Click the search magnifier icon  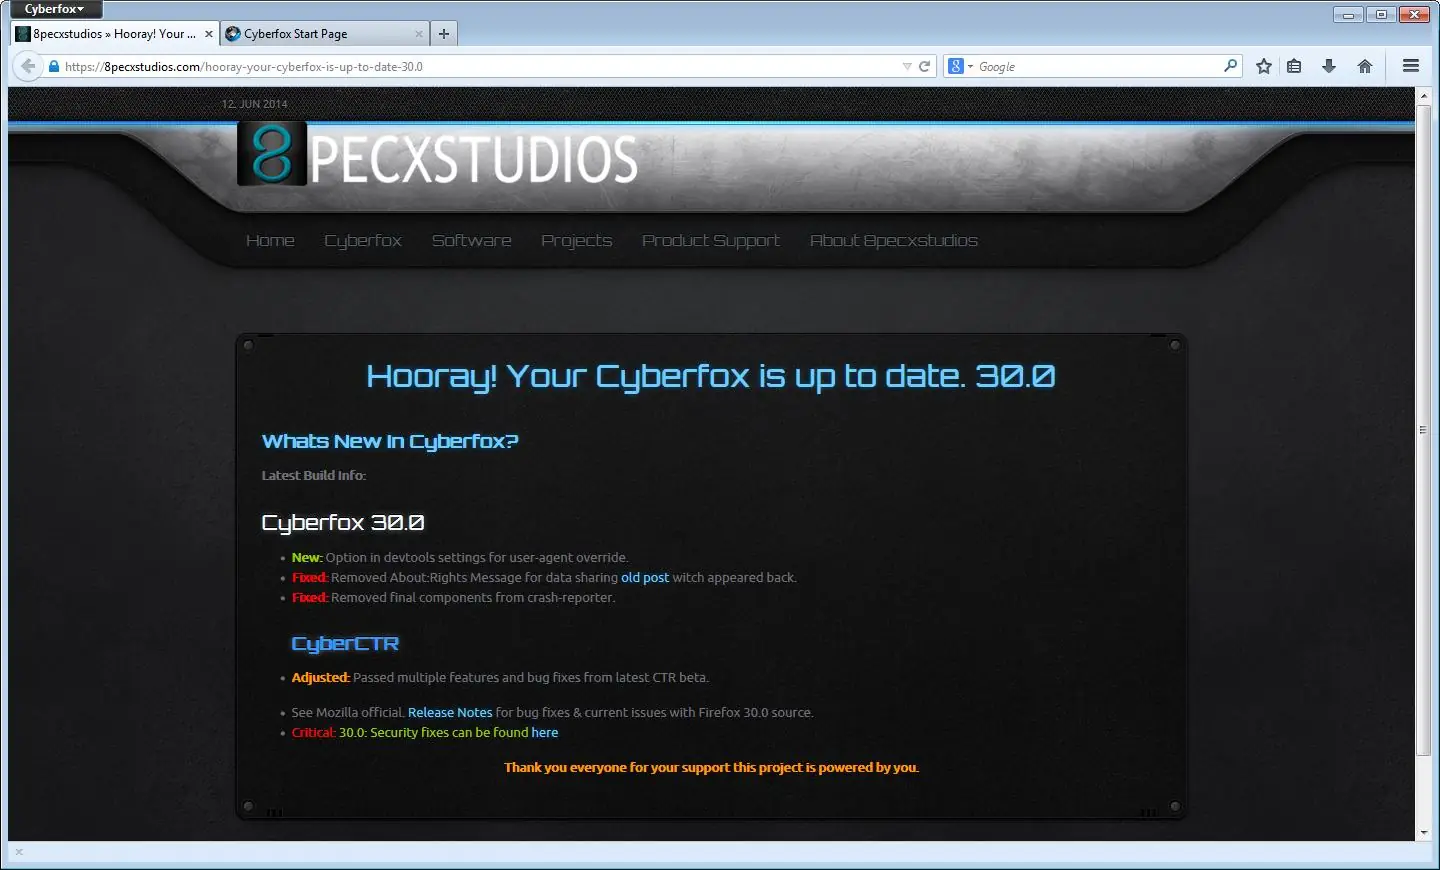point(1231,66)
